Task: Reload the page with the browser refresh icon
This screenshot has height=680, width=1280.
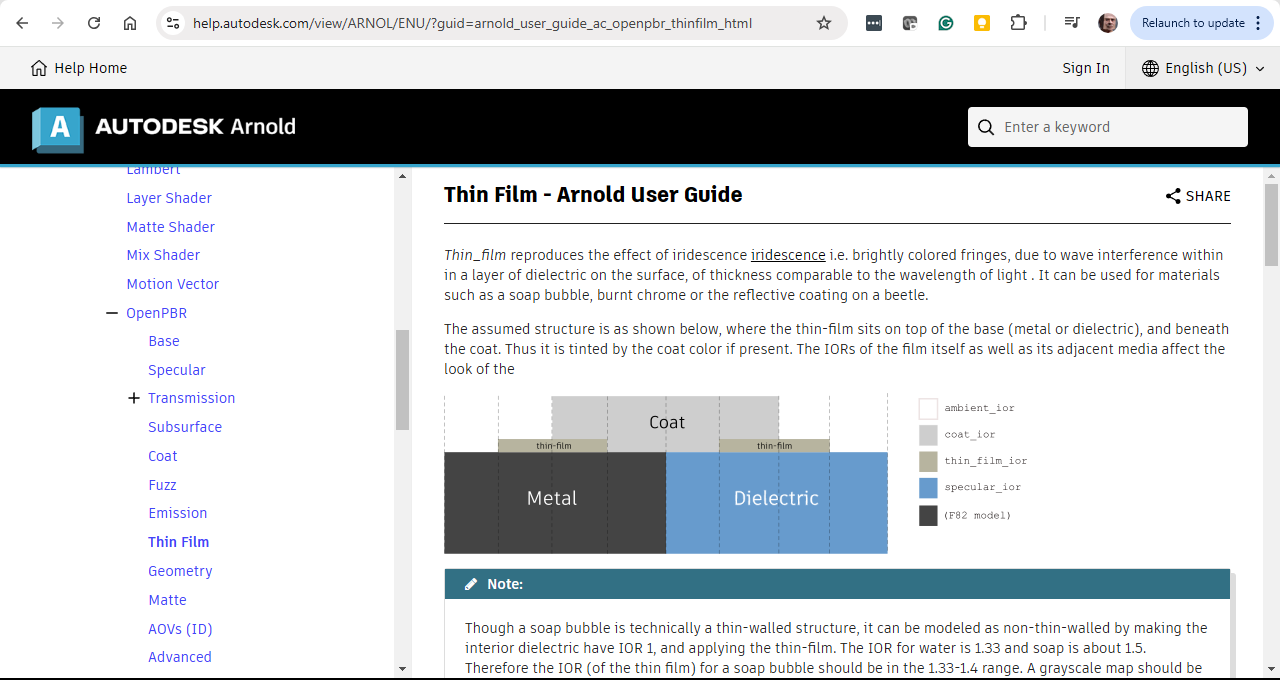Action: pos(94,23)
